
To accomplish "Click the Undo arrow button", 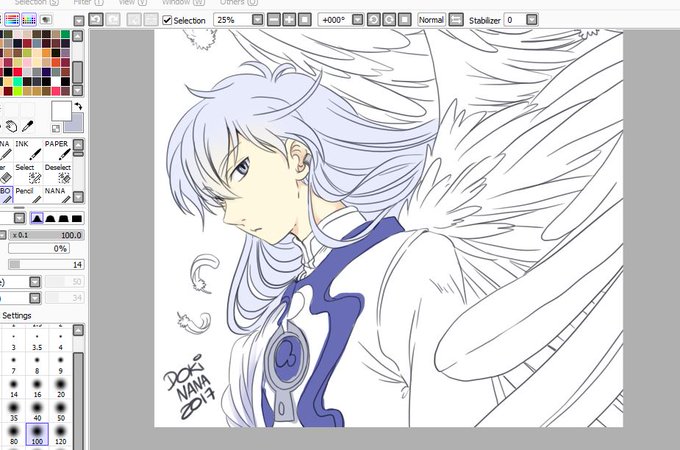I will click(96, 20).
